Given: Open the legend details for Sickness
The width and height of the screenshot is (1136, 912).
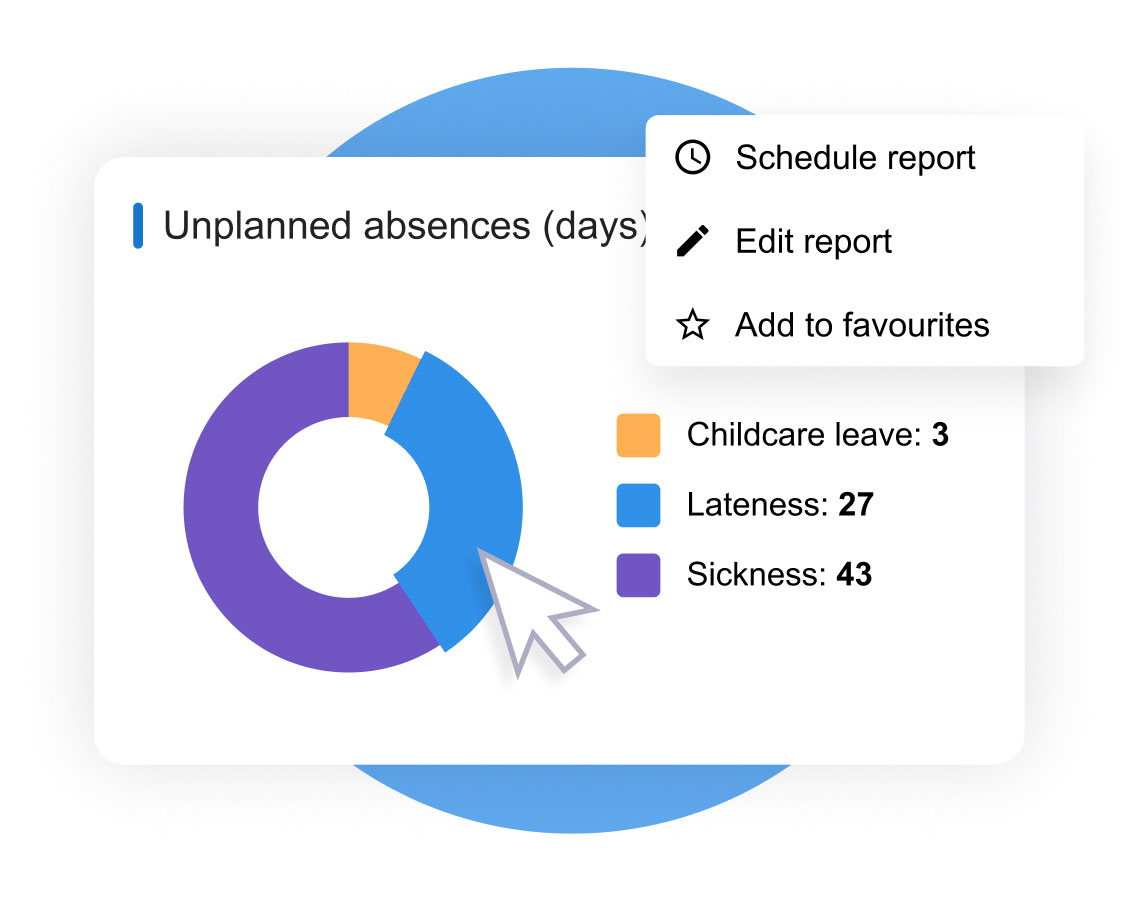Looking at the screenshot, I should (780, 575).
